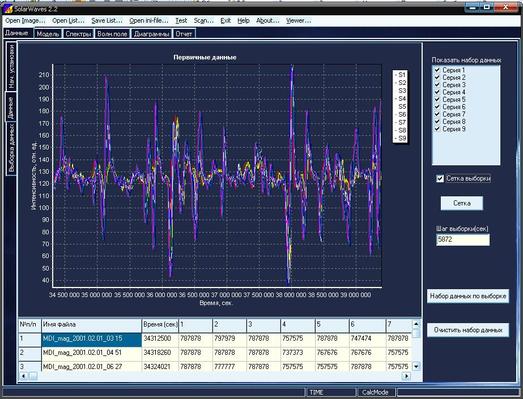Open the Open Image... menu
This screenshot has width=523, height=399.
(25, 21)
